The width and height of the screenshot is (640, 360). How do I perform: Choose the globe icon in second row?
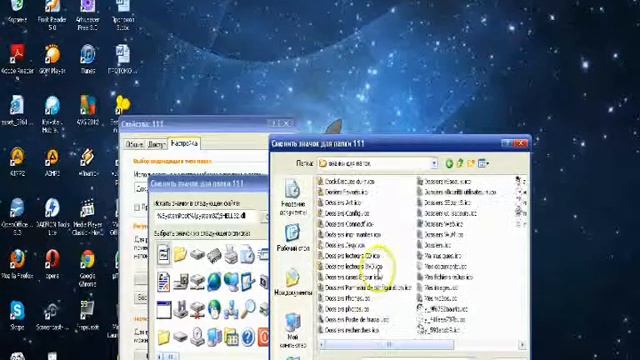tap(214, 282)
